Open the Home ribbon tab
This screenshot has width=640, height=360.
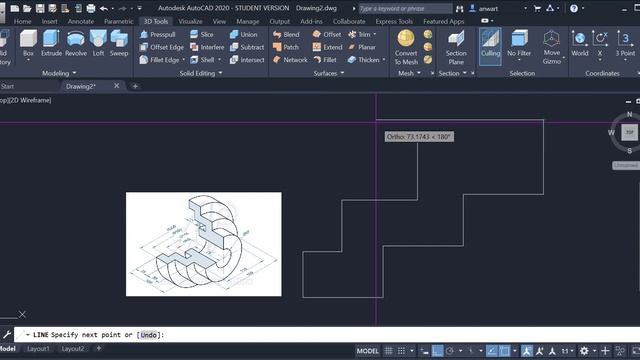coord(22,21)
